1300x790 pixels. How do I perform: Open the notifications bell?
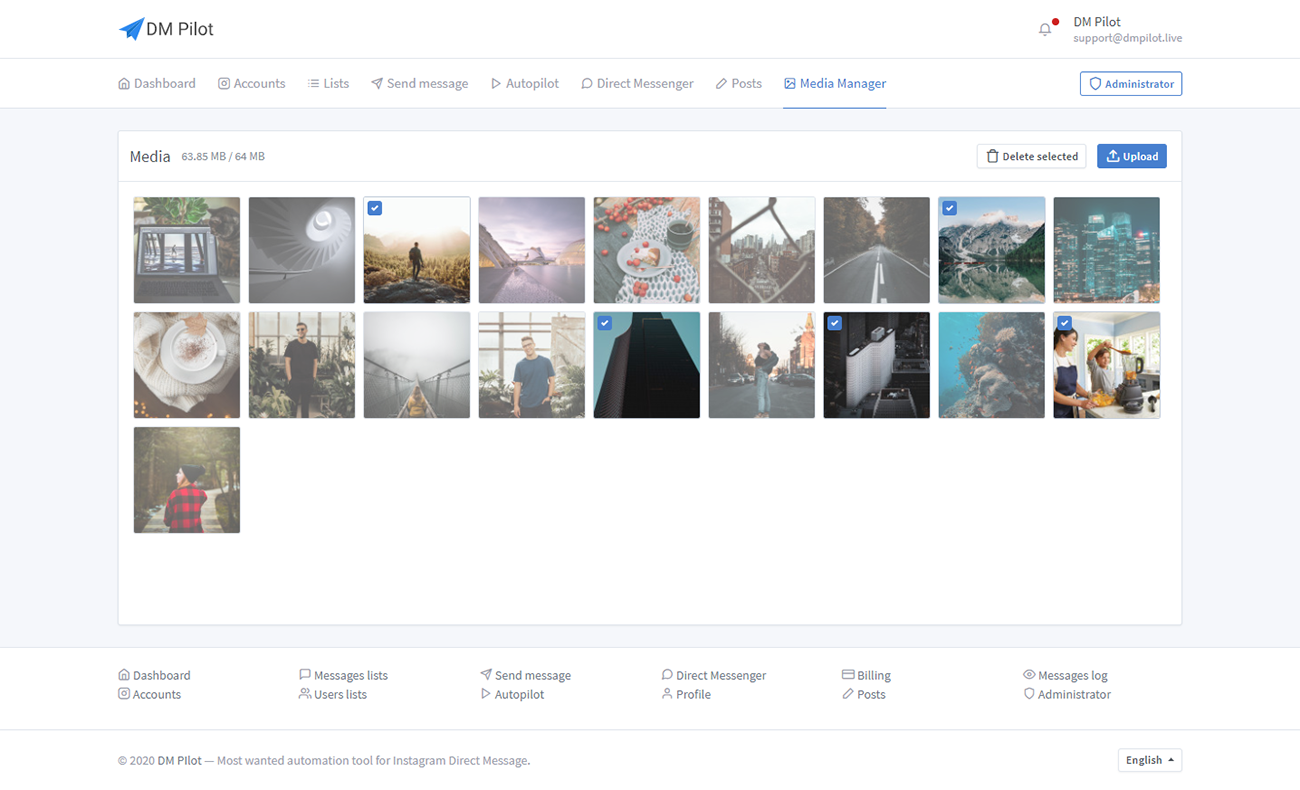pos(1045,29)
